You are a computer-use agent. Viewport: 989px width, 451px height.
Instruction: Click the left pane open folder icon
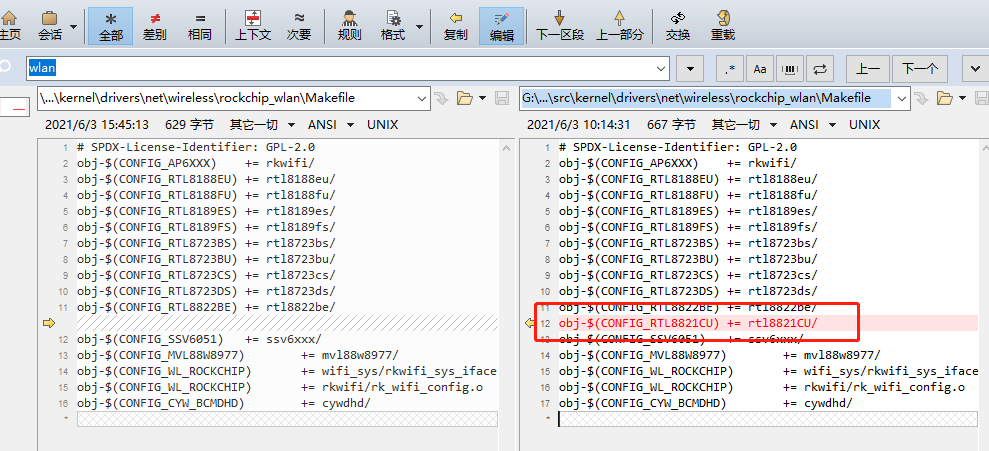tap(465, 98)
